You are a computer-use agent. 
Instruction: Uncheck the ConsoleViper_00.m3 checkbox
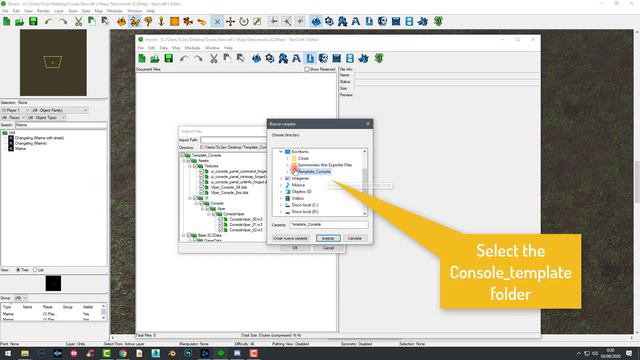pos(220,219)
